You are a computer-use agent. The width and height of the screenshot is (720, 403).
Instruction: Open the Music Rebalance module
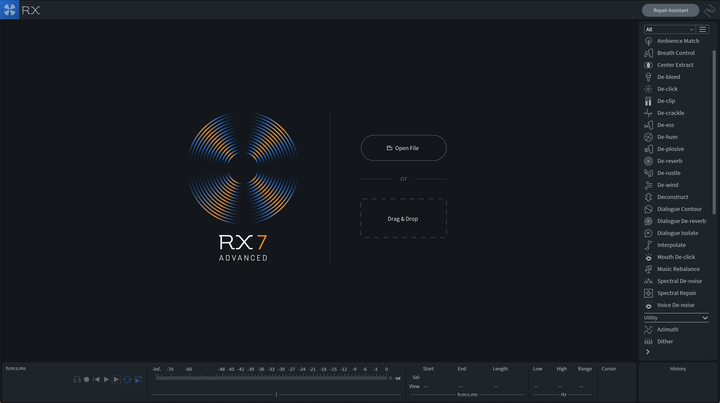pyautogui.click(x=676, y=269)
